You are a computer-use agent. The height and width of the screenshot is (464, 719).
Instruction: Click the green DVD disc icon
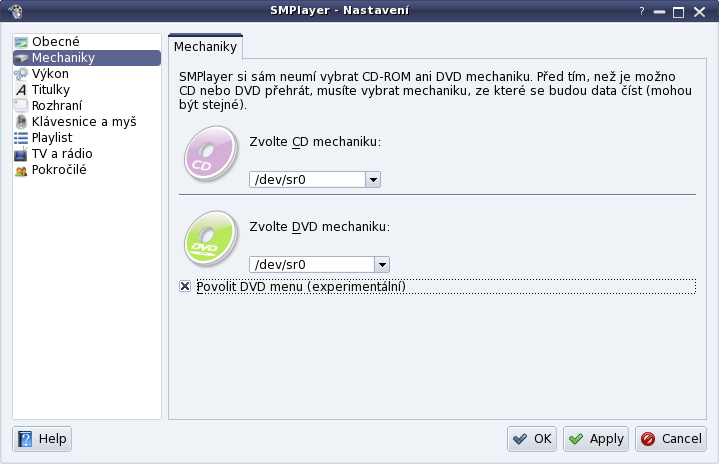pos(211,235)
